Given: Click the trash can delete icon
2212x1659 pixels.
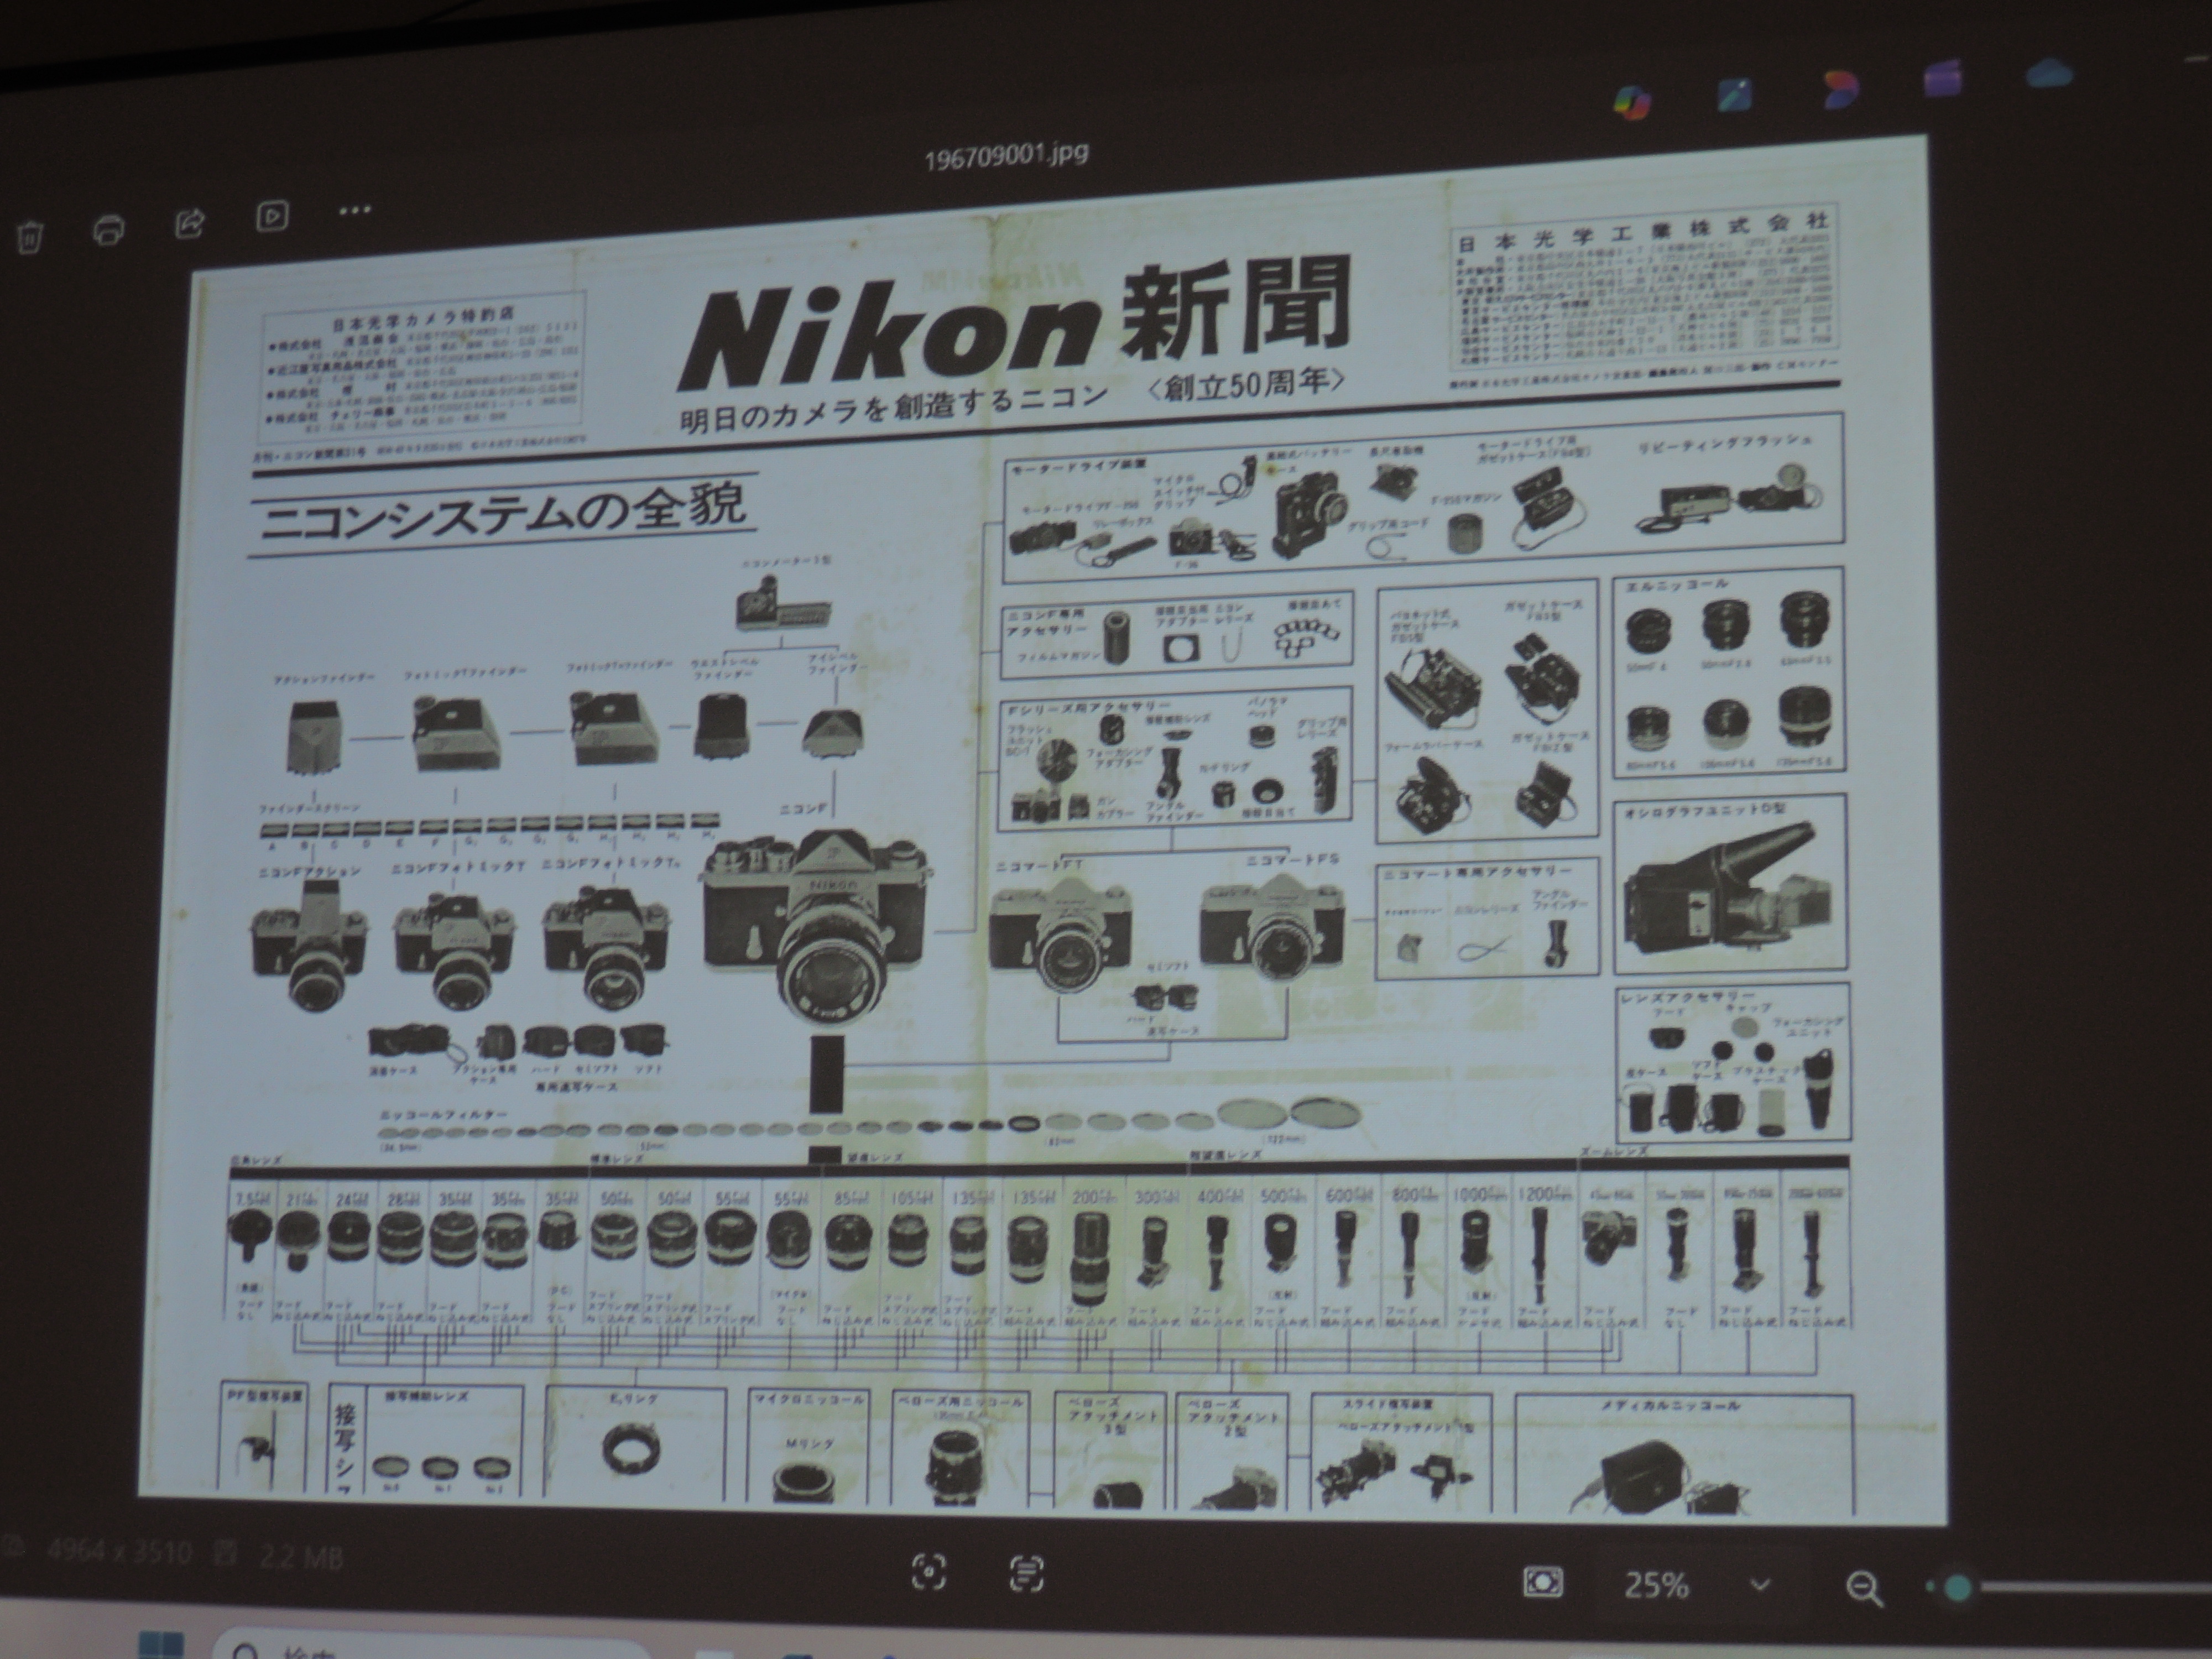Looking at the screenshot, I should click(30, 237).
